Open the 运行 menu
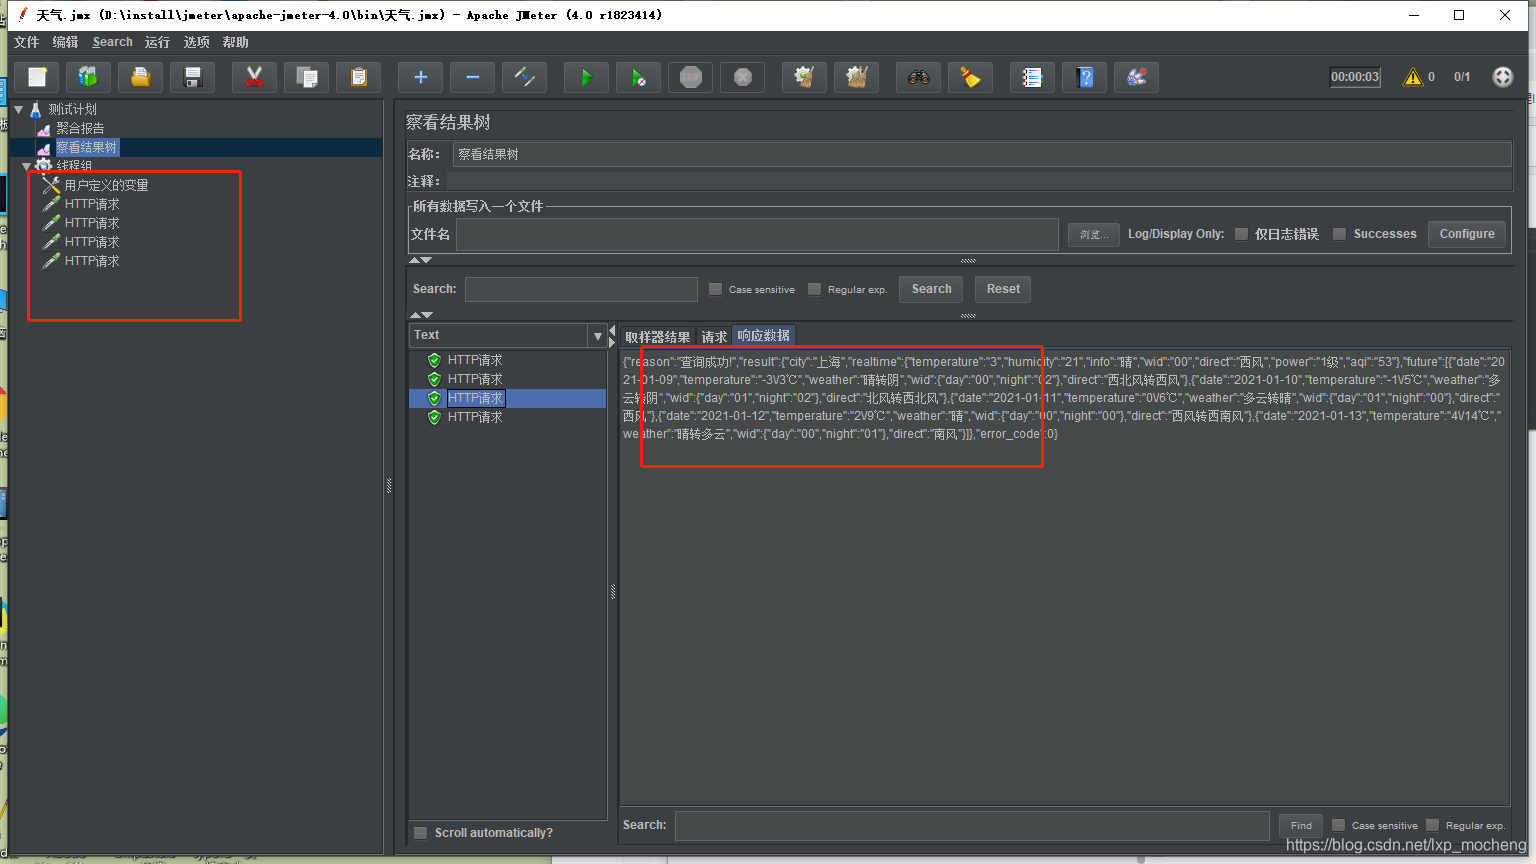Screen dimensions: 1536x864 (157, 42)
